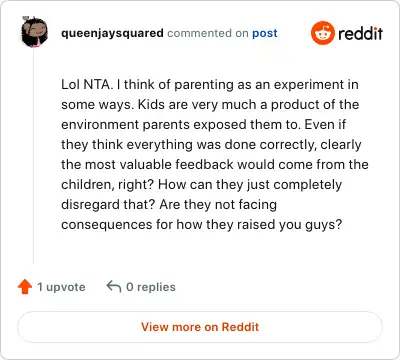Click the line starting "some ways. Kids"

(x=210, y=105)
